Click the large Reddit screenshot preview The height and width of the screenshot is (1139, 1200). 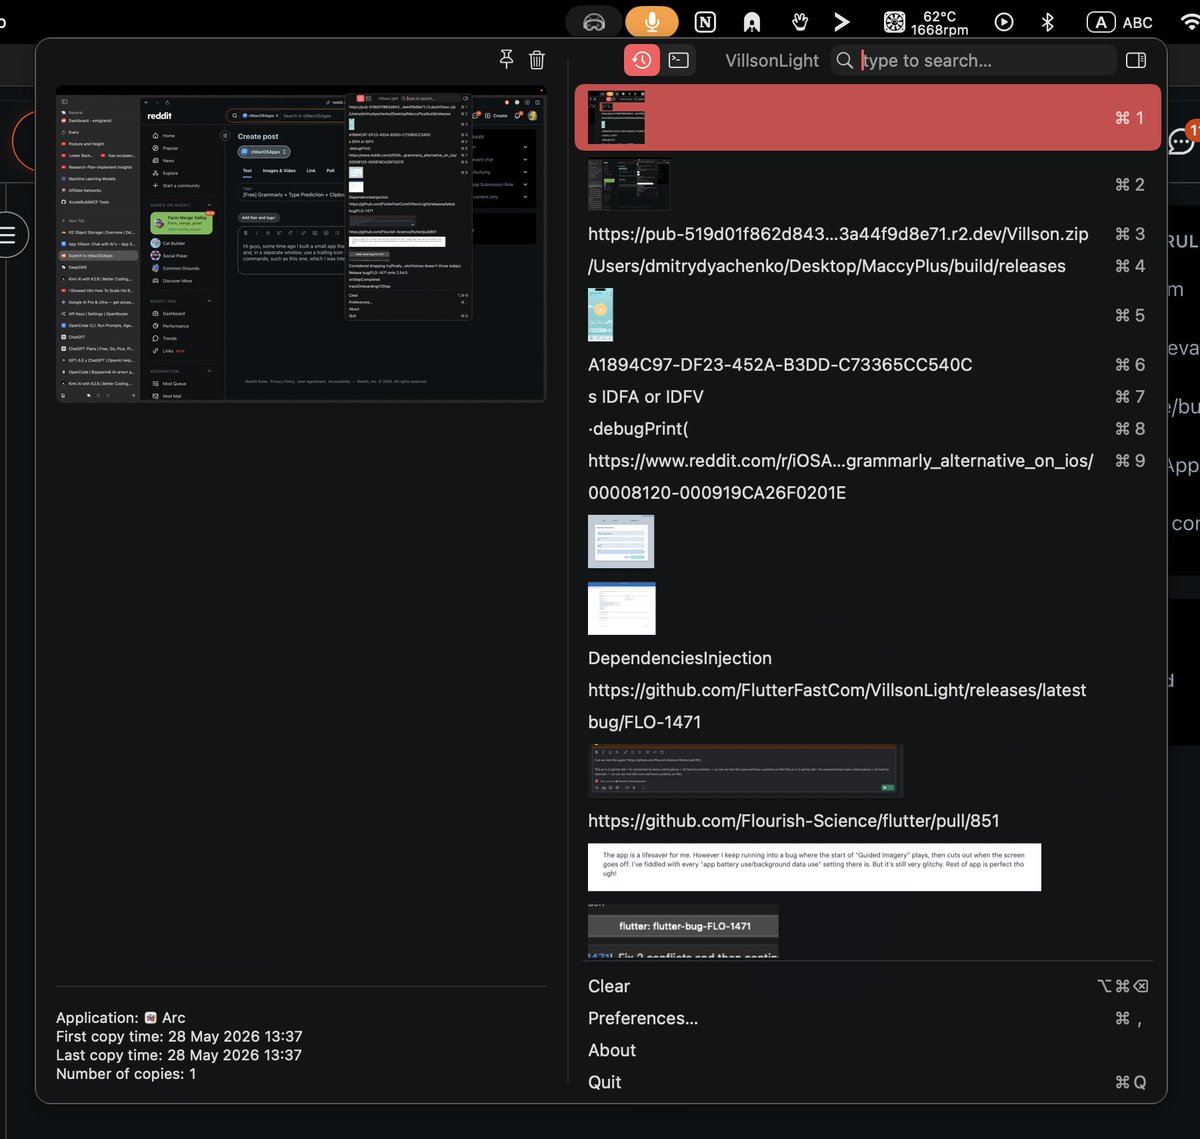(x=301, y=244)
